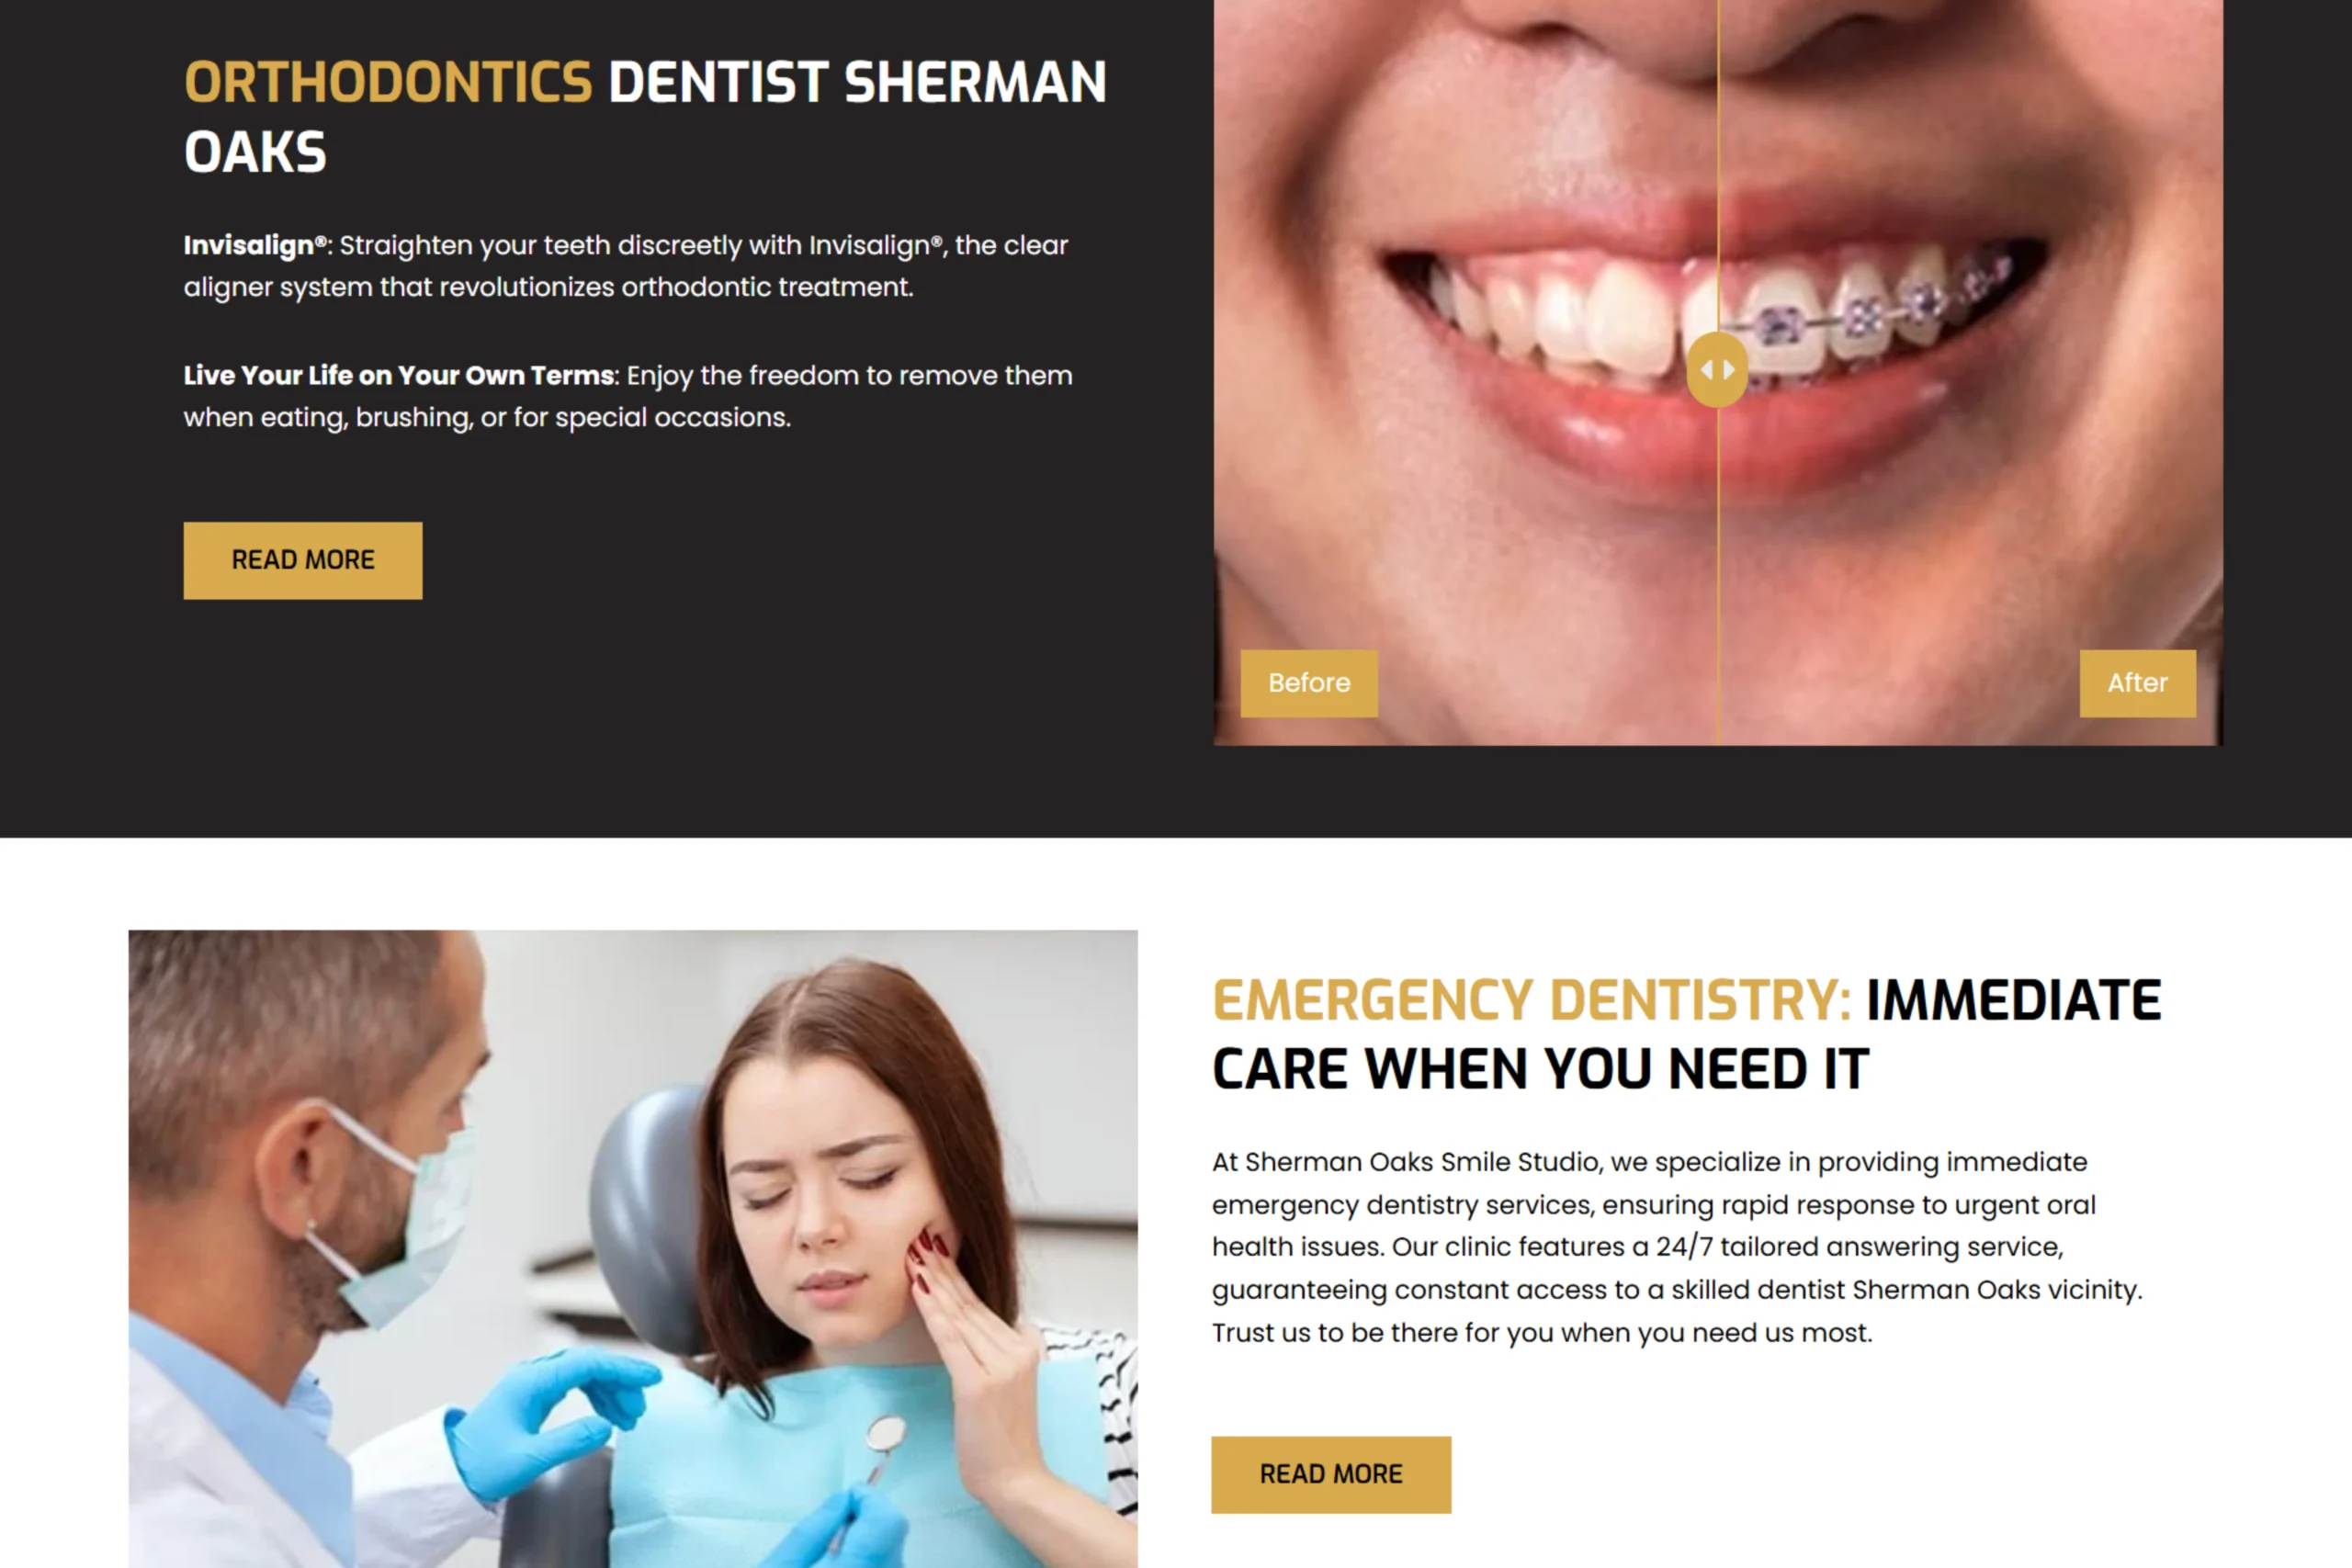2352x1568 pixels.
Task: Click the vertical gold divider line below the handle
Action: tap(1718, 575)
